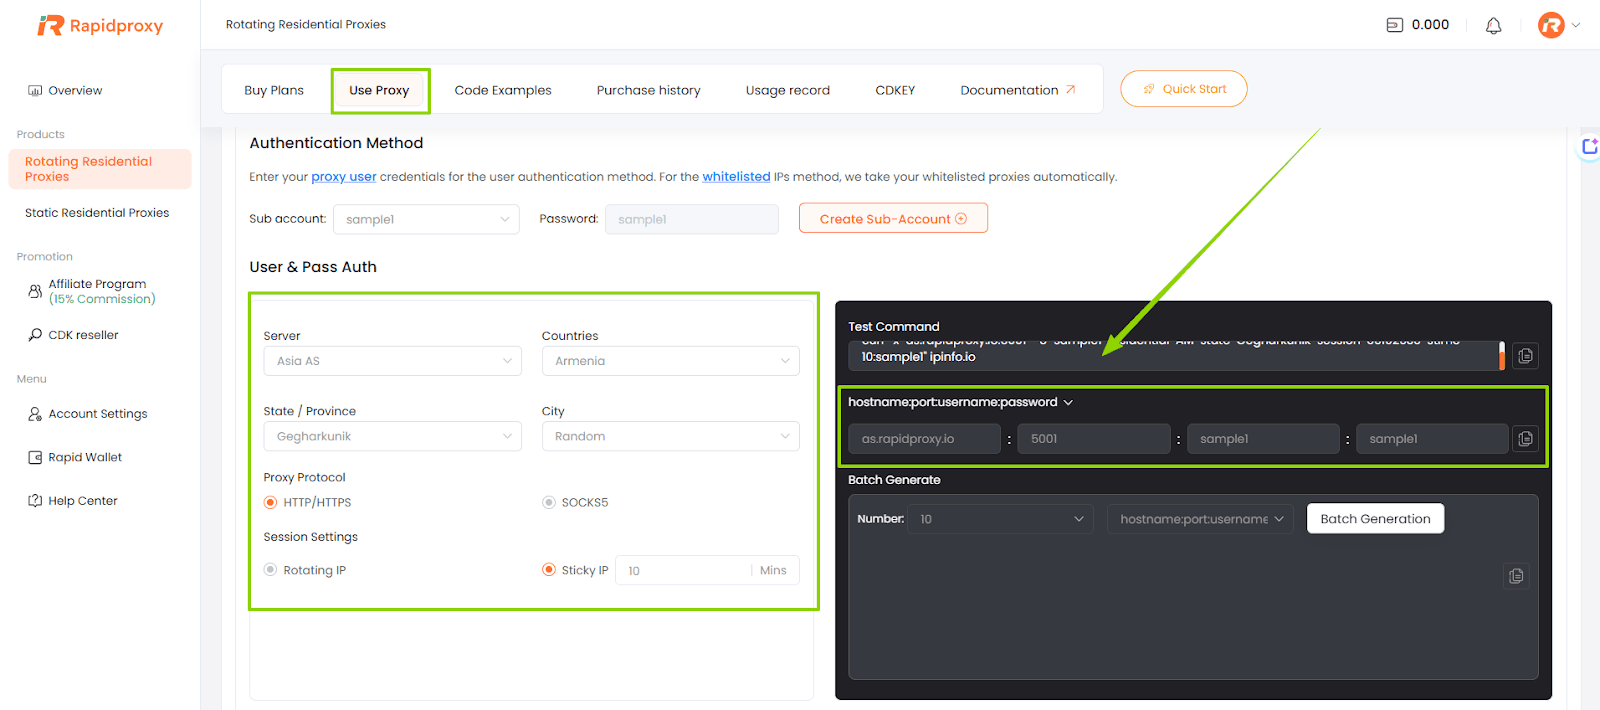The image size is (1600, 710).
Task: Copy the hostname:port:username:password proxy string
Action: (x=1525, y=439)
